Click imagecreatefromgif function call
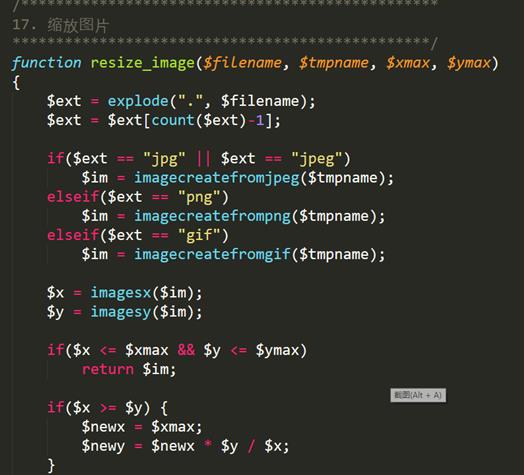Image resolution: width=524 pixels, height=475 pixels. pos(212,254)
